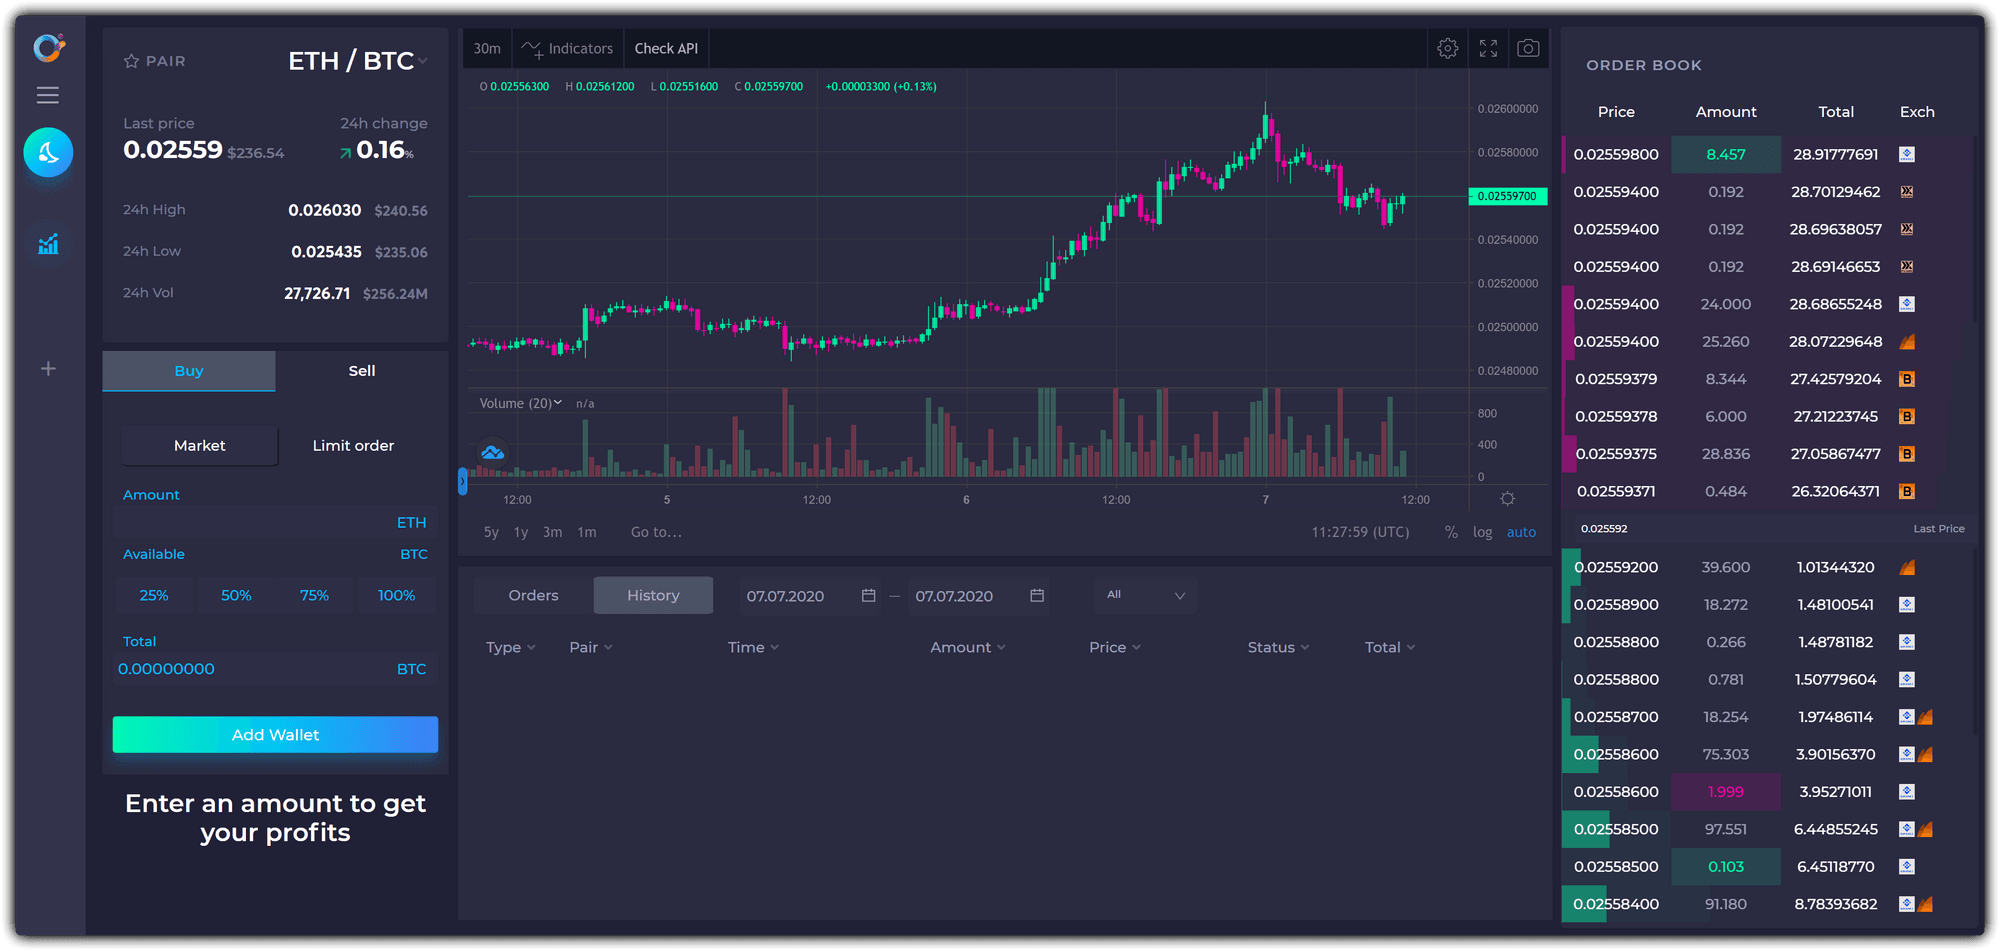Switch to the Sell tab

pyautogui.click(x=361, y=371)
